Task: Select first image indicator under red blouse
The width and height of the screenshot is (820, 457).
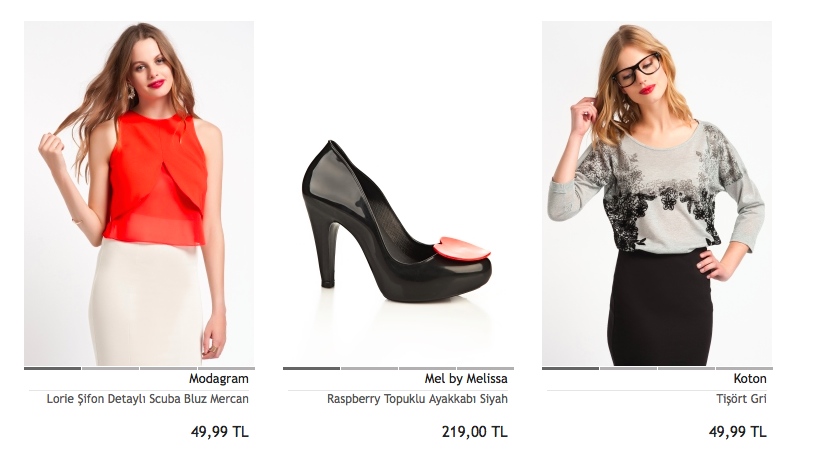Action: 52,368
